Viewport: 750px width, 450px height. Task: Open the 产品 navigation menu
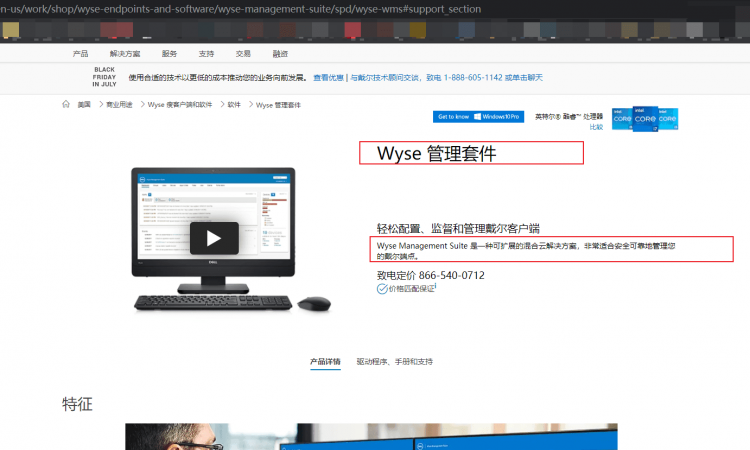coord(80,54)
